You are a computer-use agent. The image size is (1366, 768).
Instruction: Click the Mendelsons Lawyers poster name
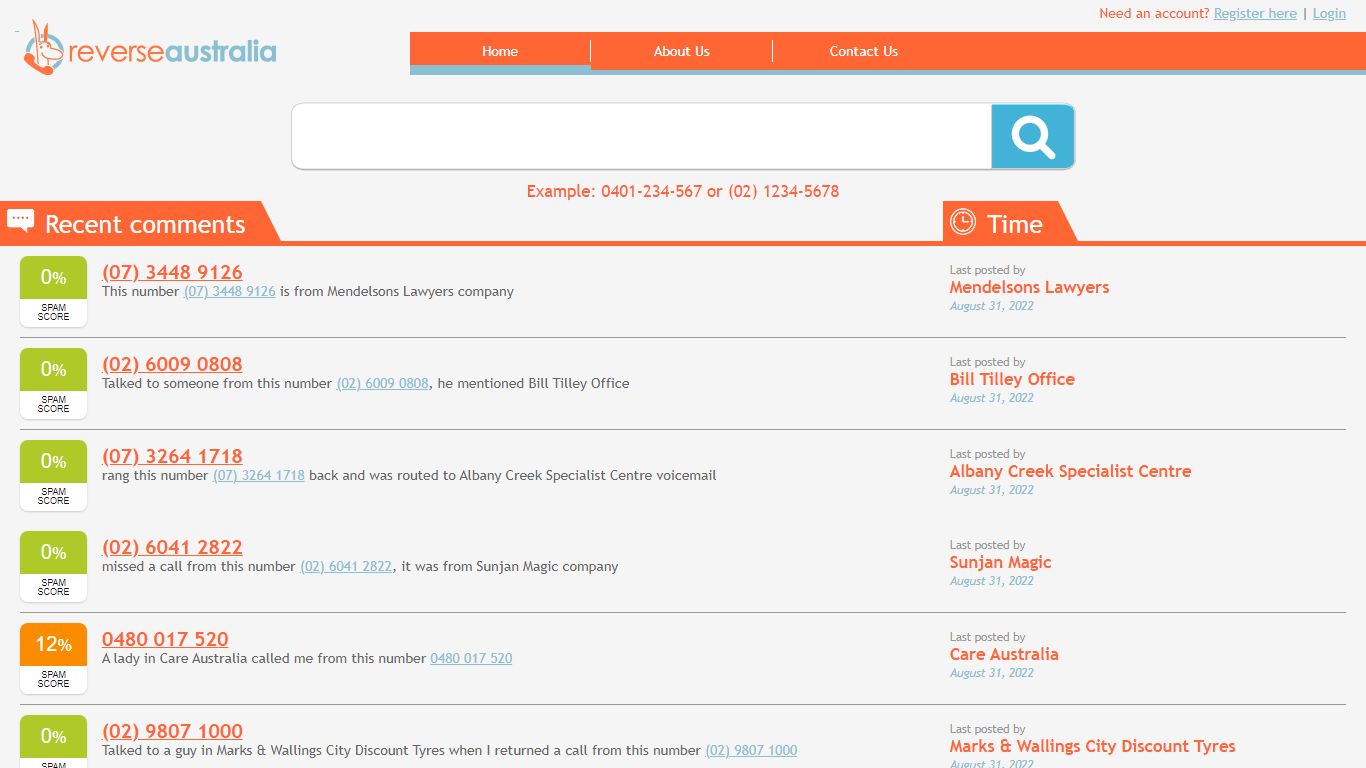(1029, 288)
